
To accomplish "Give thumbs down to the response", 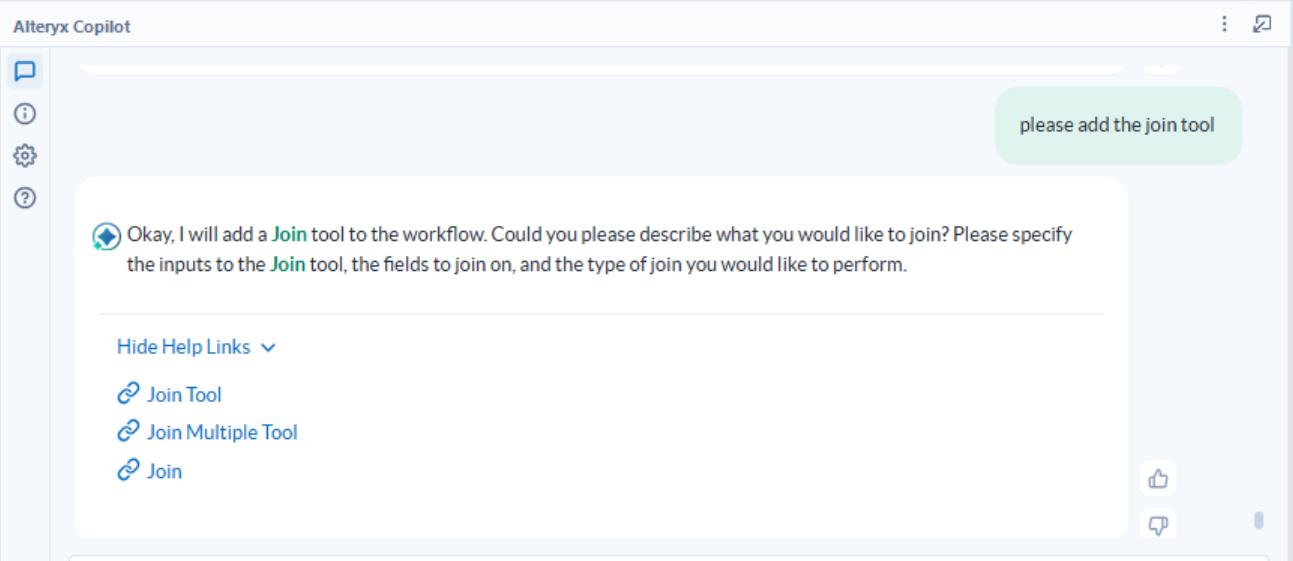I will point(1159,524).
